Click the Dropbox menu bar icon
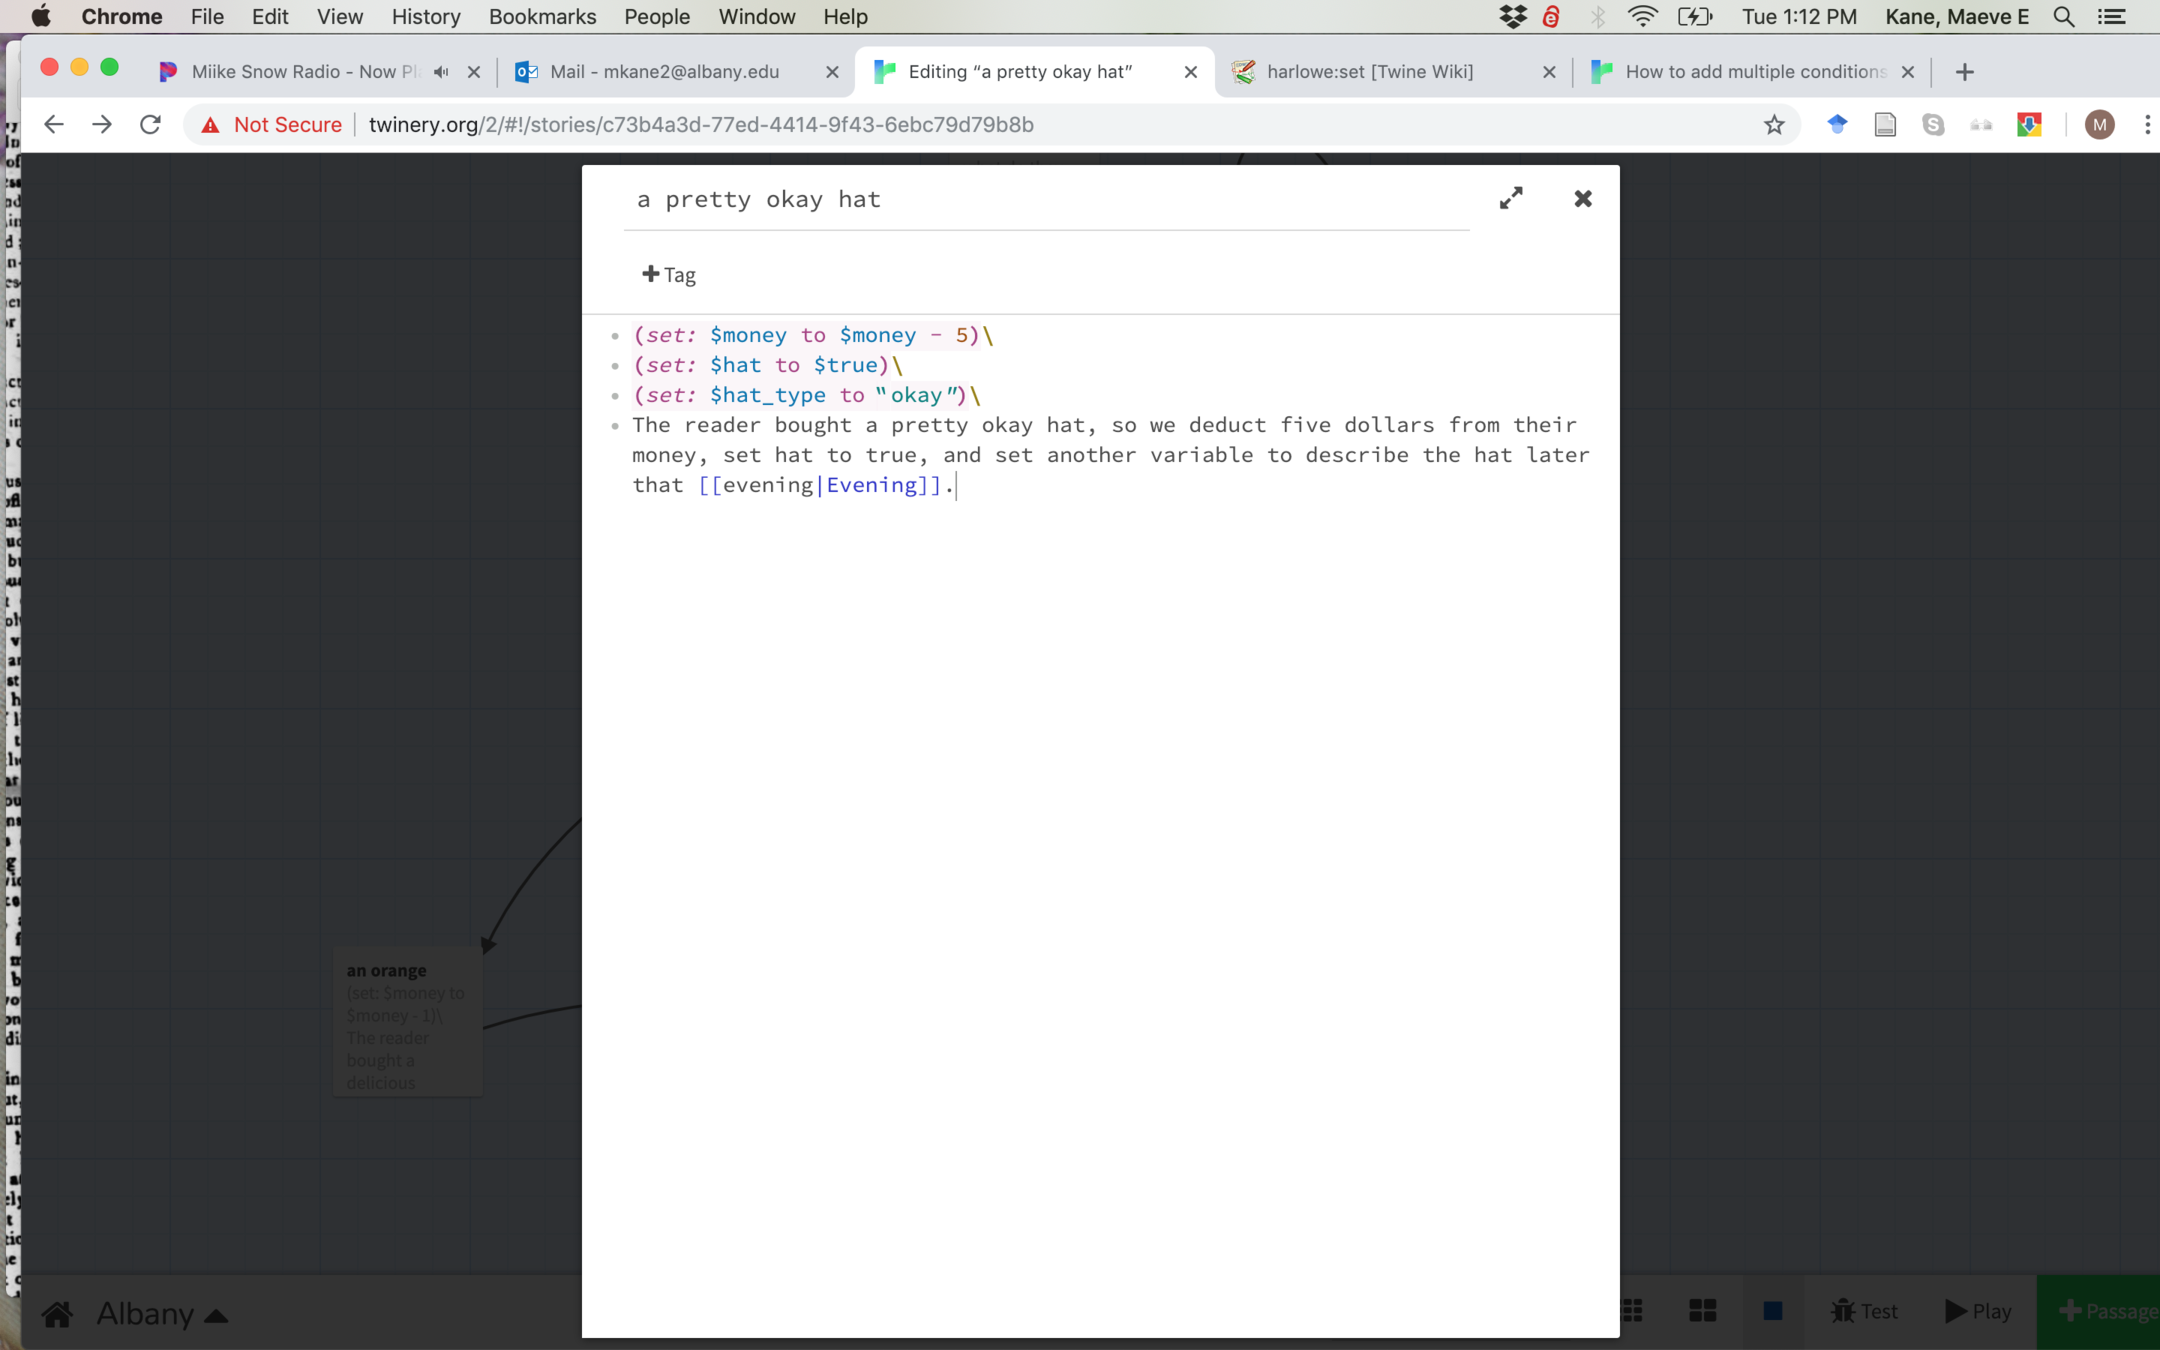2160x1350 pixels. [1513, 16]
